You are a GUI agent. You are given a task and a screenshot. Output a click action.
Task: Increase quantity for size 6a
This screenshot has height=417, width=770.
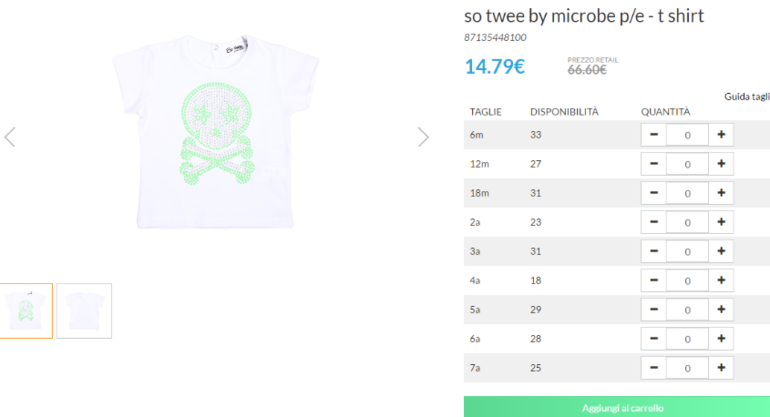click(721, 339)
